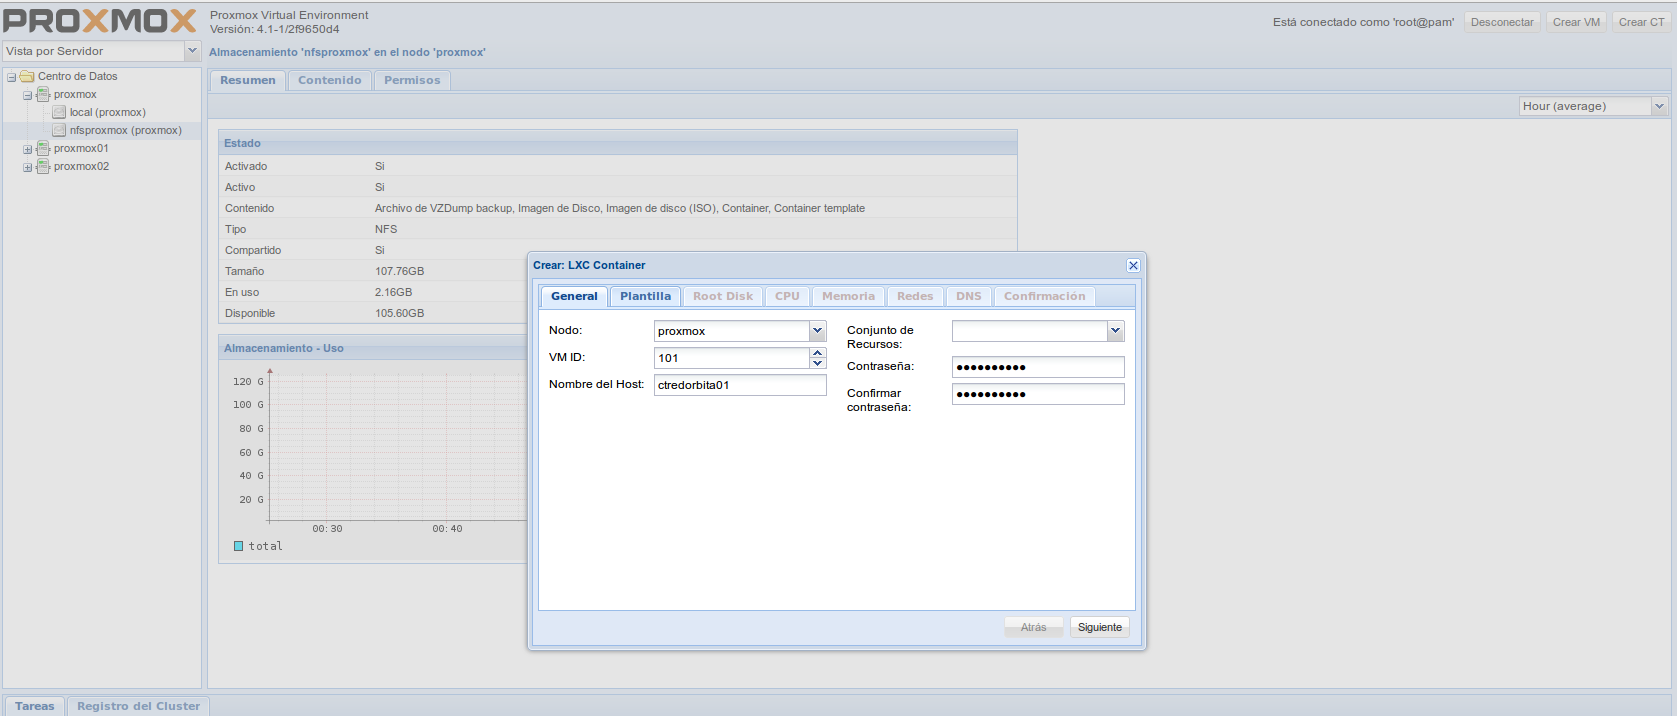Click the local (proxmox) storage icon
The image size is (1677, 716).
(59, 112)
